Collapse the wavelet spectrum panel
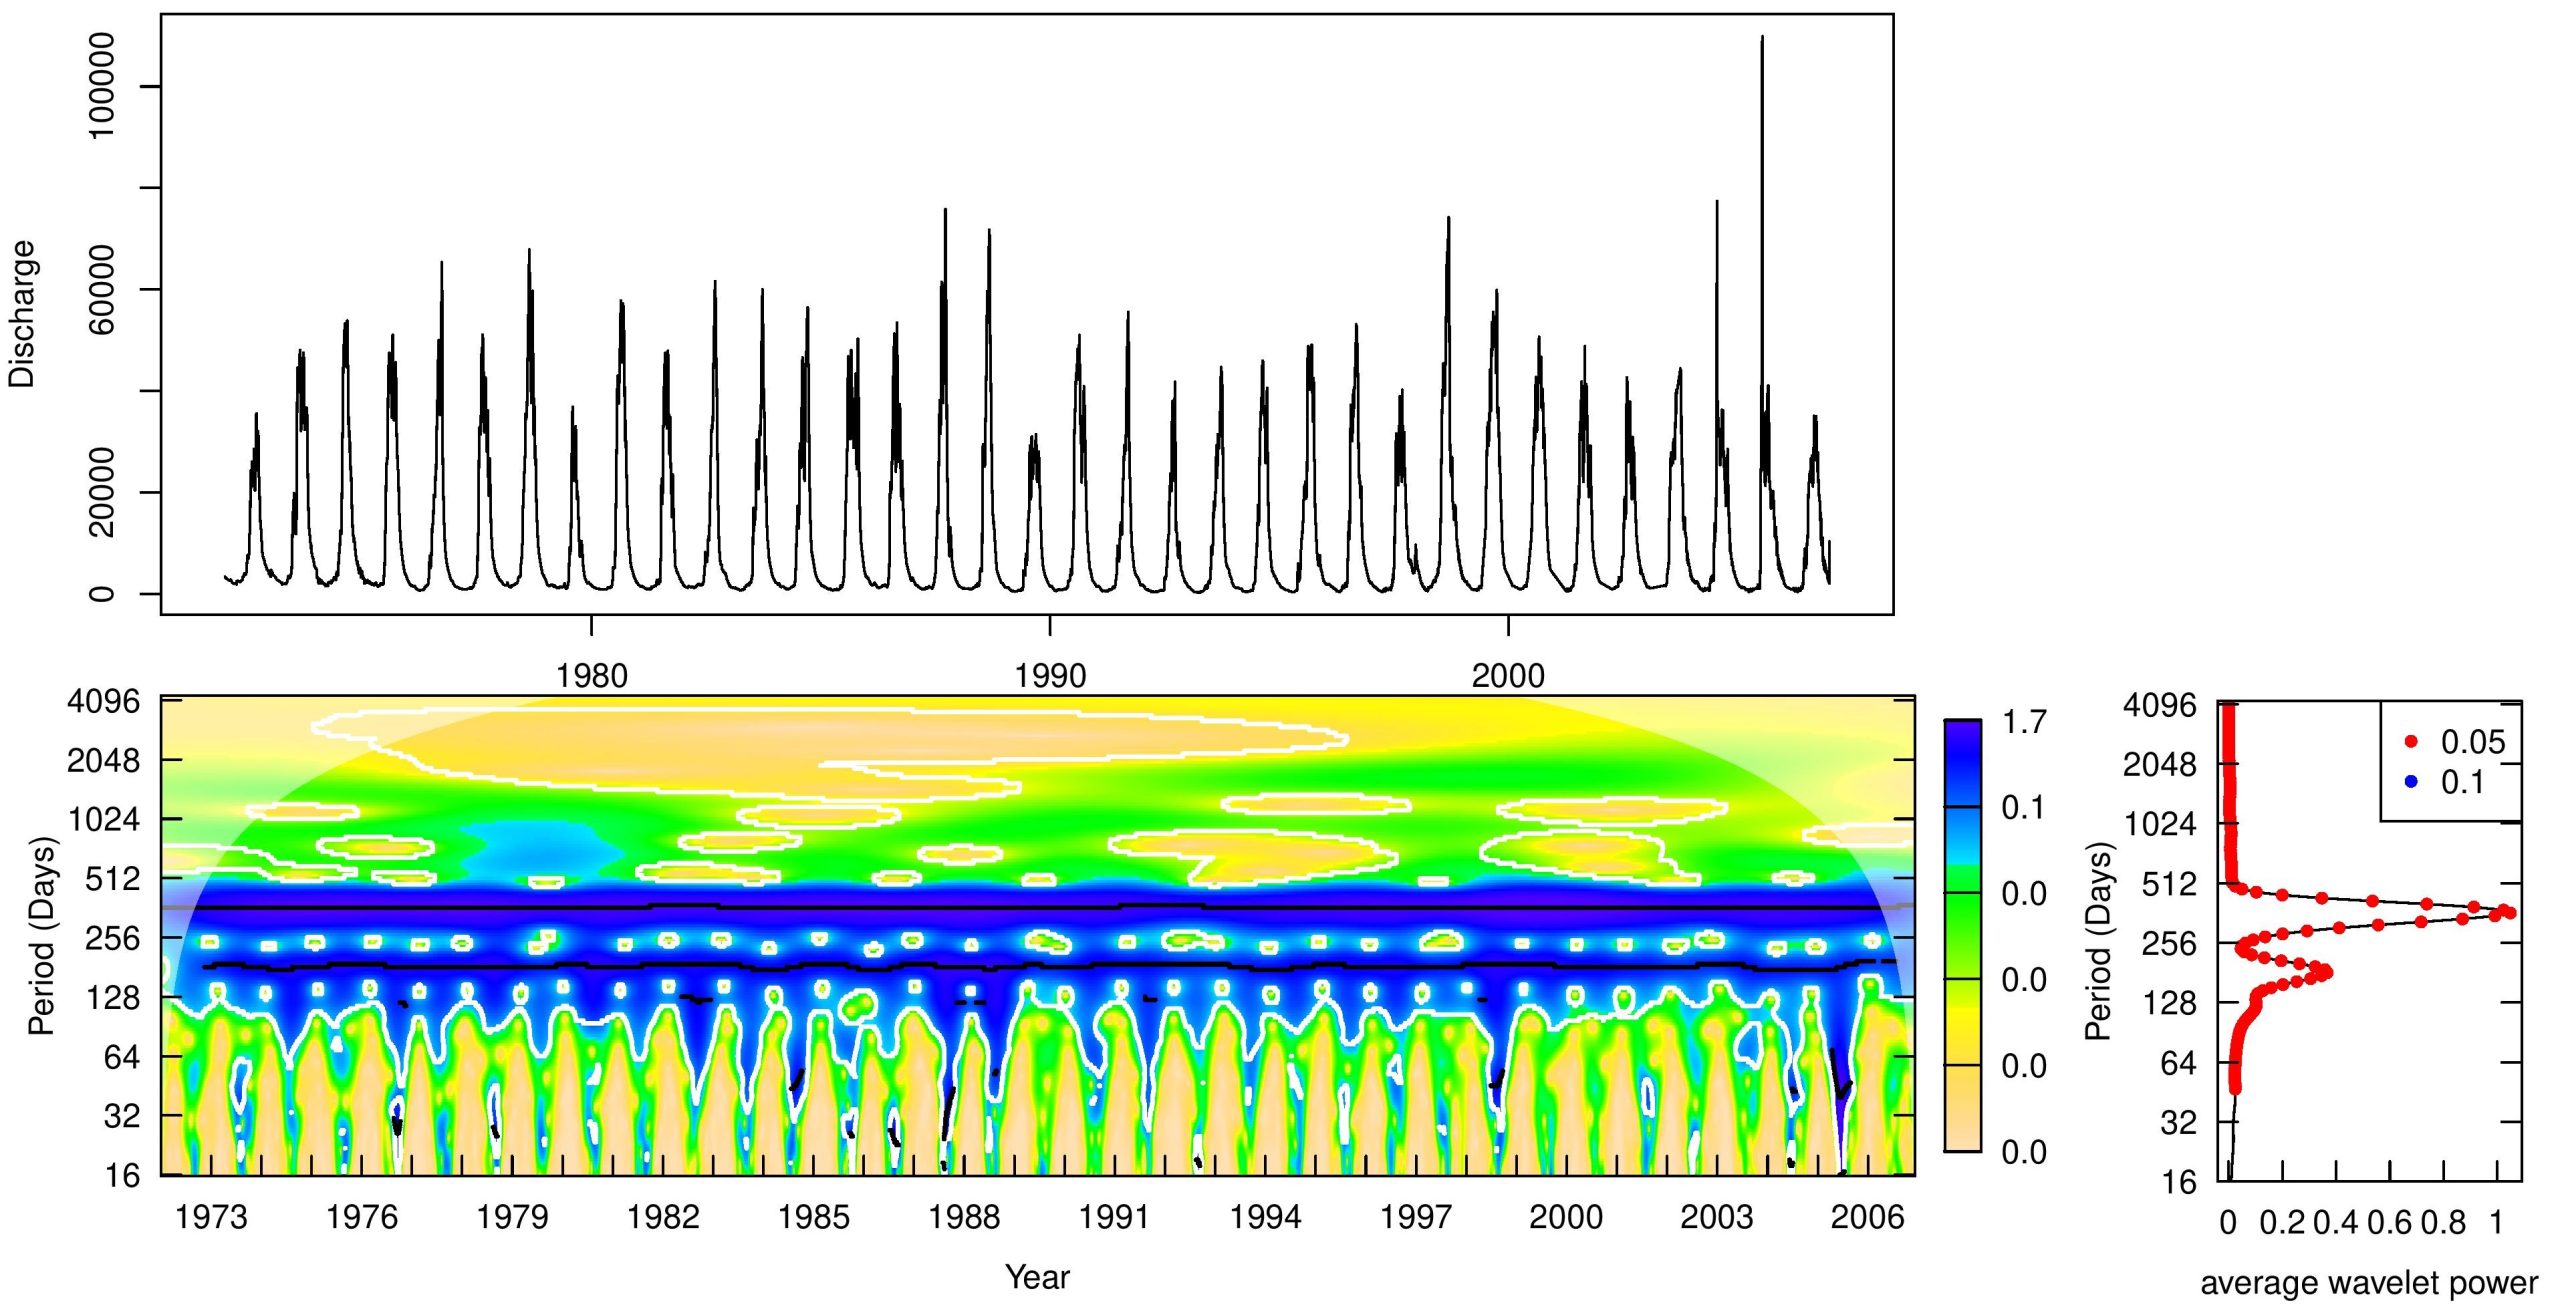The width and height of the screenshot is (2560, 1313). (1000, 950)
